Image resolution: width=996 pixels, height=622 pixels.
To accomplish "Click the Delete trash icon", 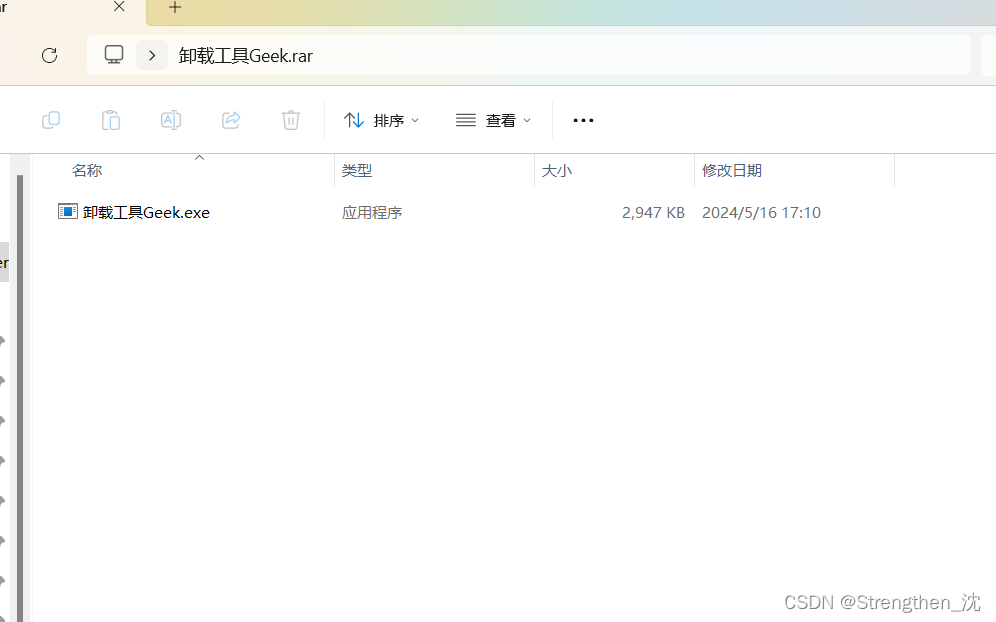I will point(291,120).
